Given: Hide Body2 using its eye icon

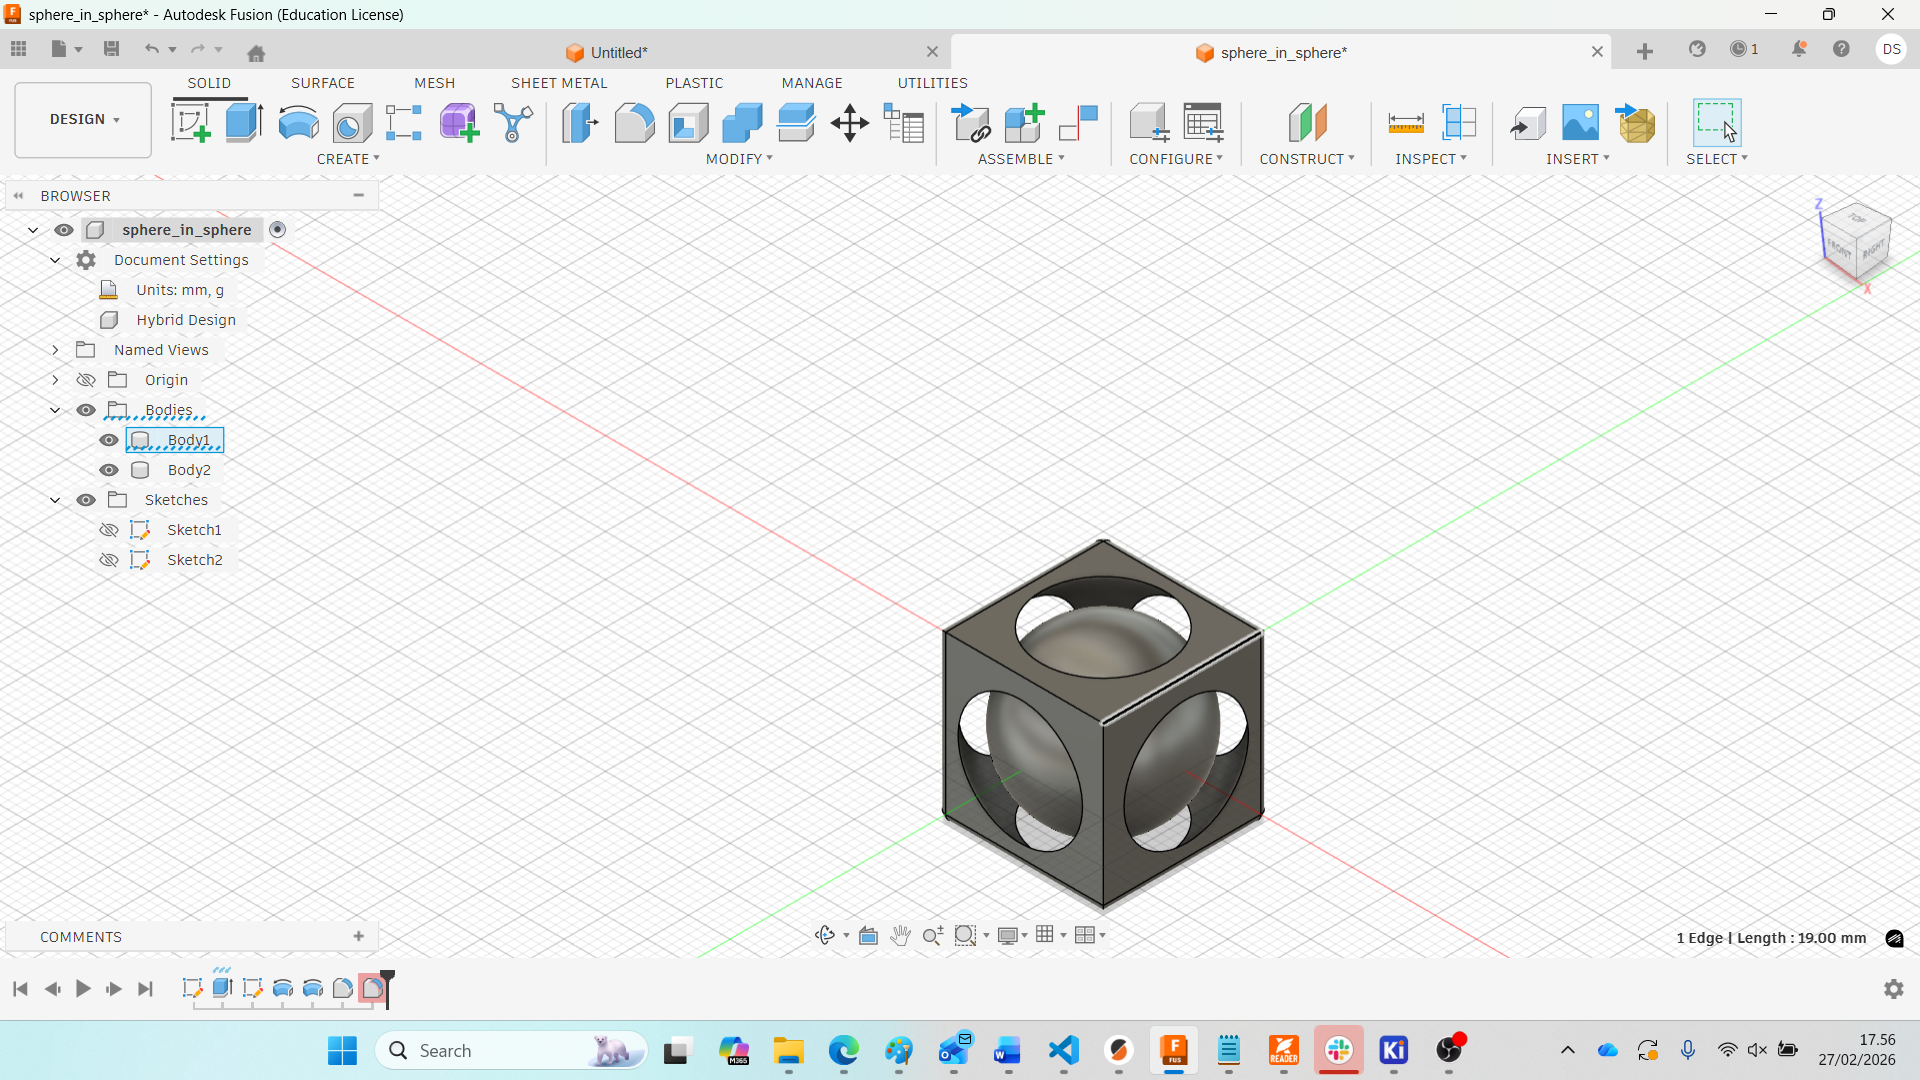Looking at the screenshot, I should coord(109,470).
